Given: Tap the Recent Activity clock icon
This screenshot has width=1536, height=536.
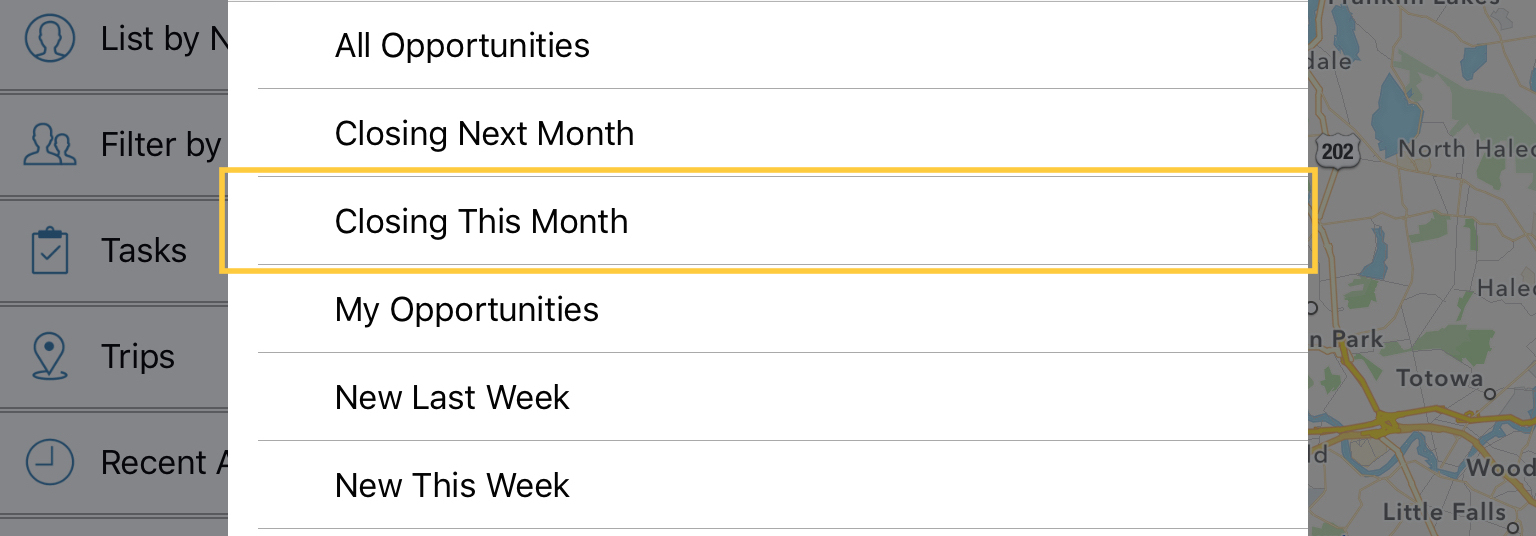Looking at the screenshot, I should tap(49, 463).
